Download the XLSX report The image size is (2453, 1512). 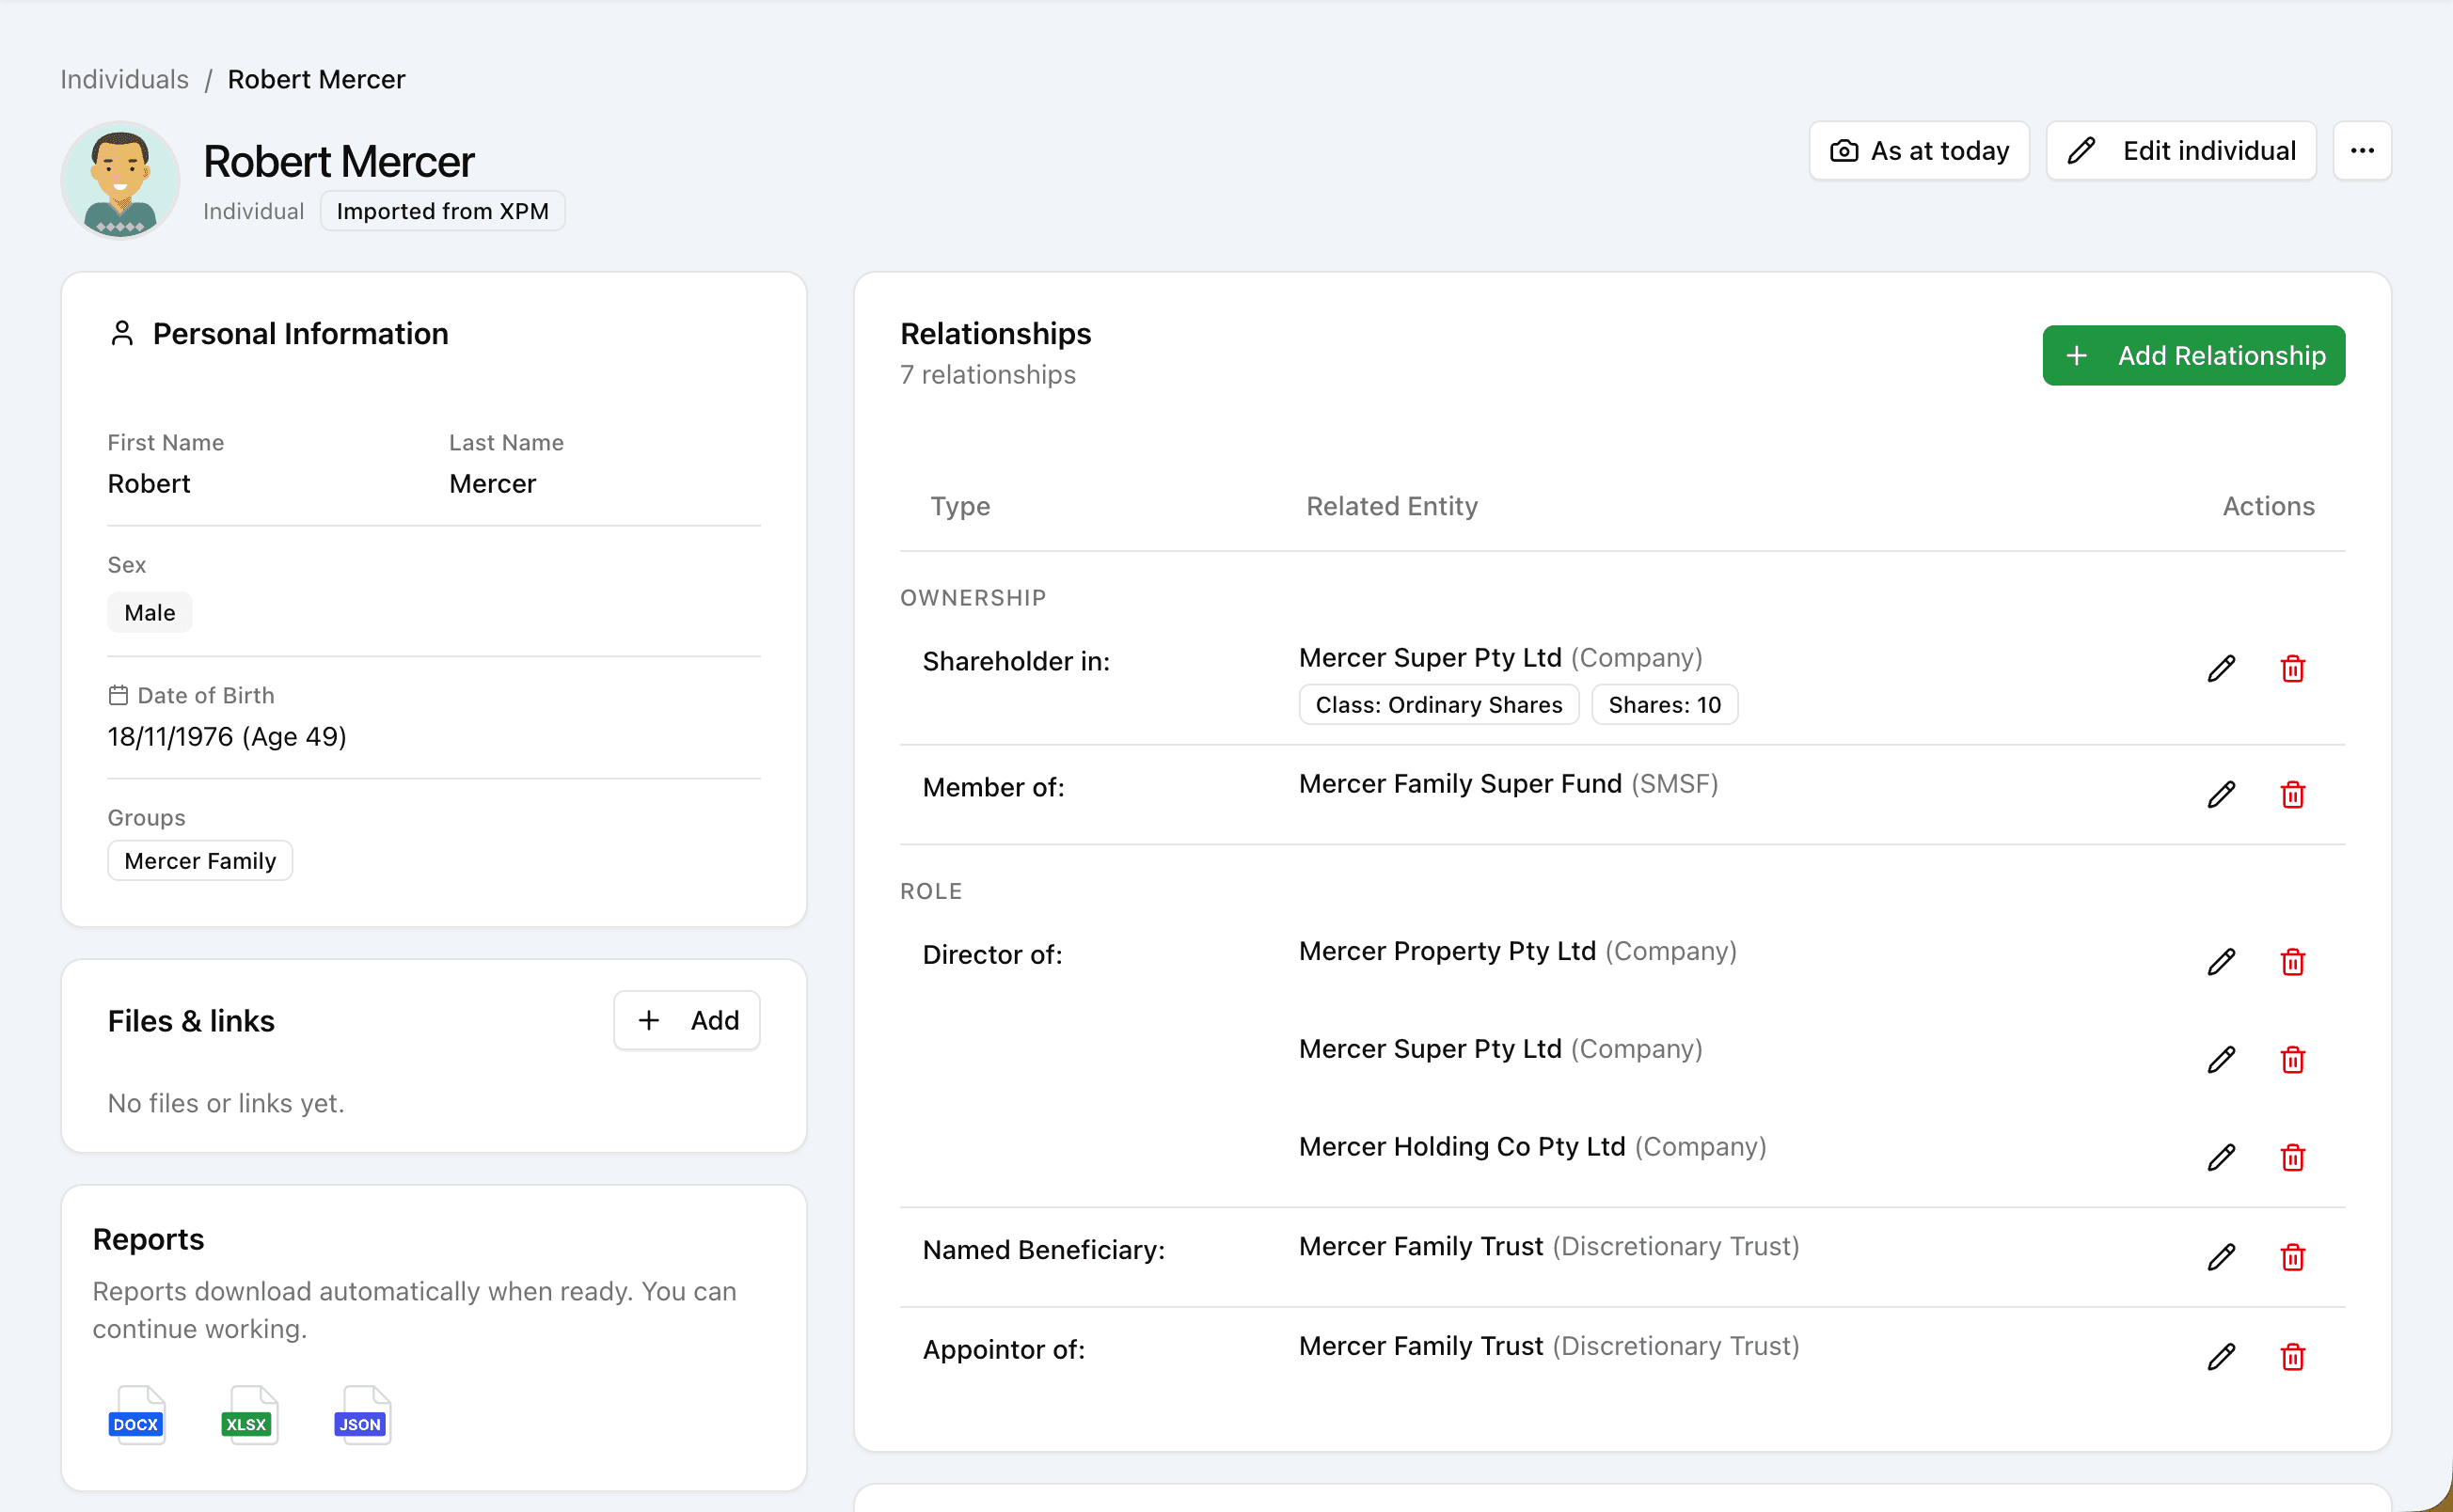point(249,1415)
